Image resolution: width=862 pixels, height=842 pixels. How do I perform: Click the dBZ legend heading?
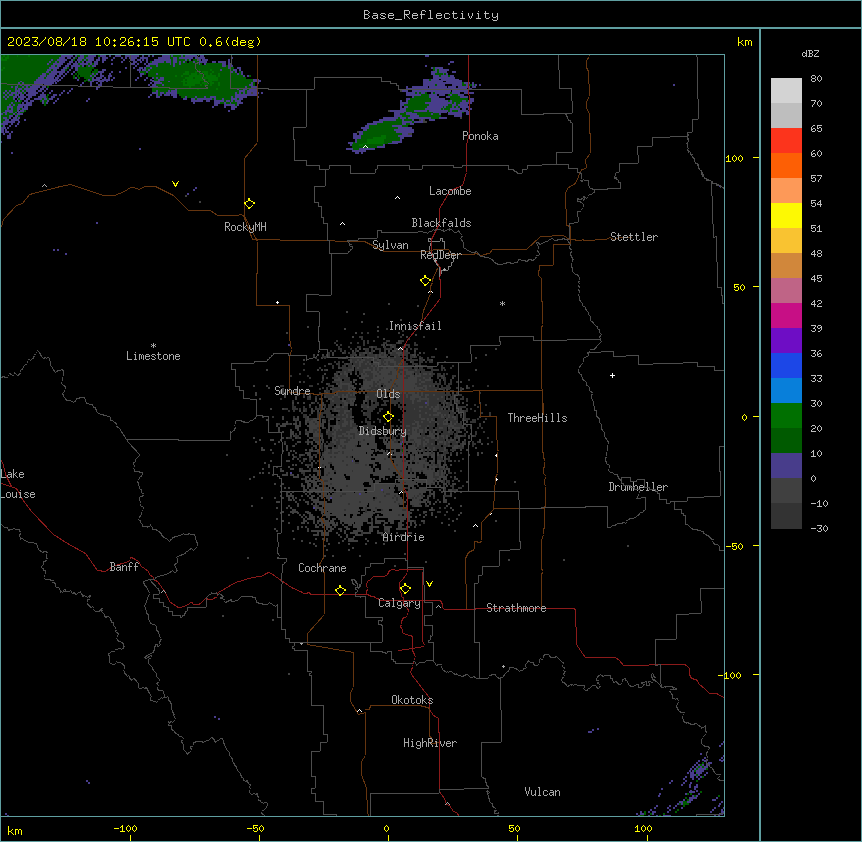point(810,53)
